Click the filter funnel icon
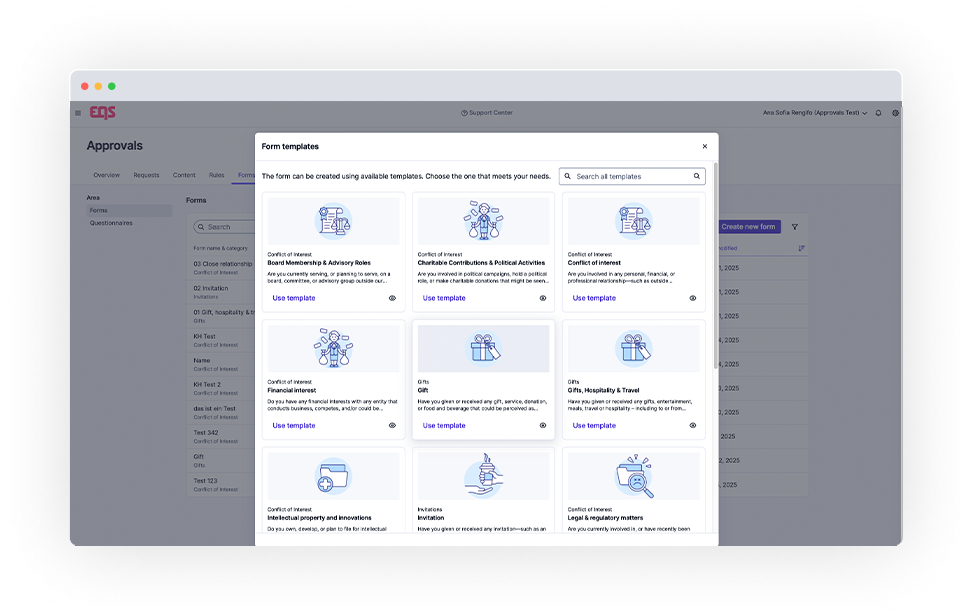 point(795,227)
